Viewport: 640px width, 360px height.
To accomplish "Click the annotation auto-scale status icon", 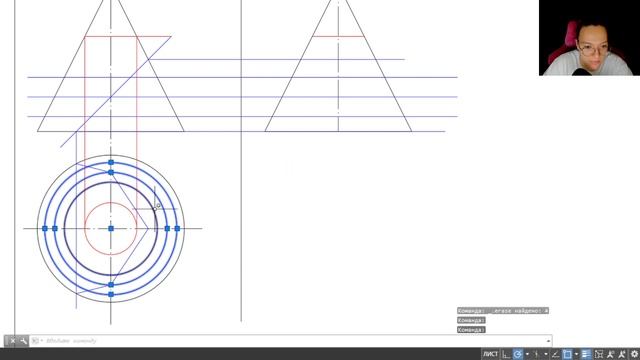I will pyautogui.click(x=622, y=354).
